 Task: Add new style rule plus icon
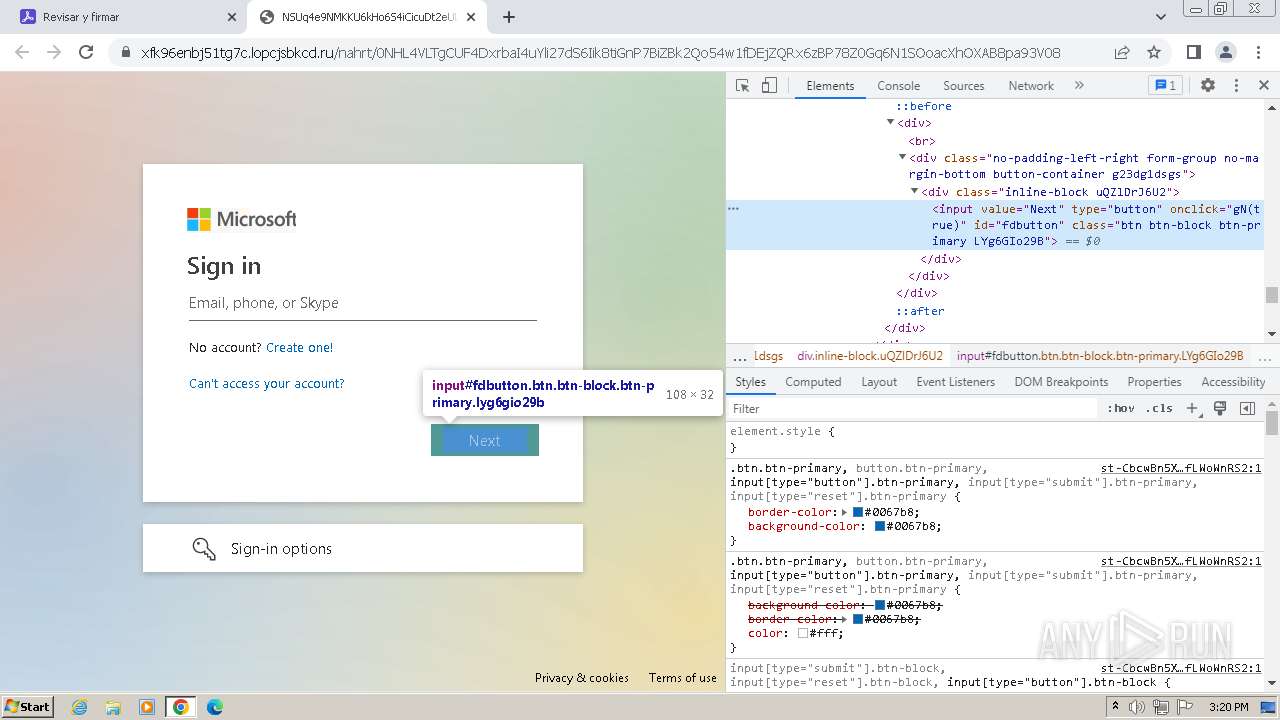[x=1192, y=408]
